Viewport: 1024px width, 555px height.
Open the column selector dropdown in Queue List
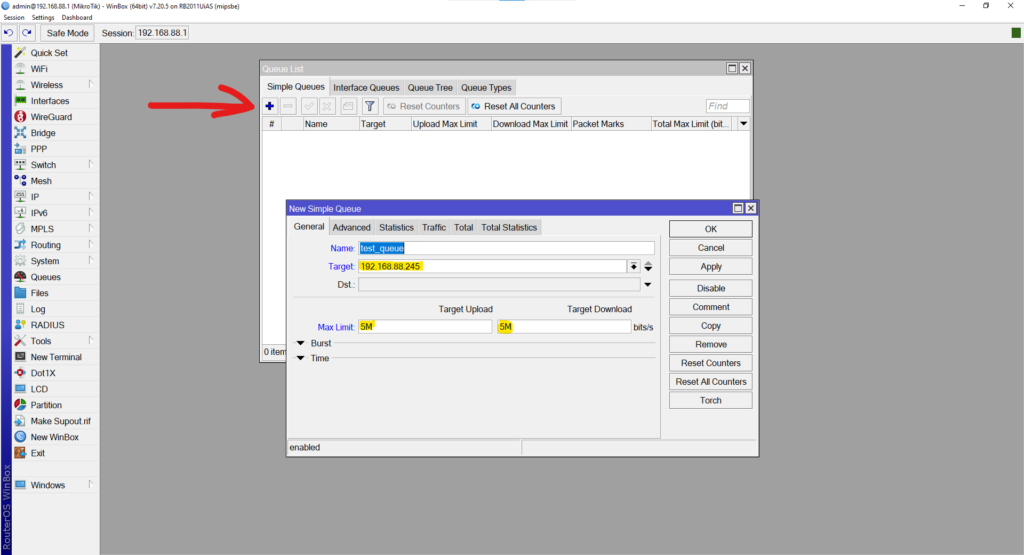743,124
